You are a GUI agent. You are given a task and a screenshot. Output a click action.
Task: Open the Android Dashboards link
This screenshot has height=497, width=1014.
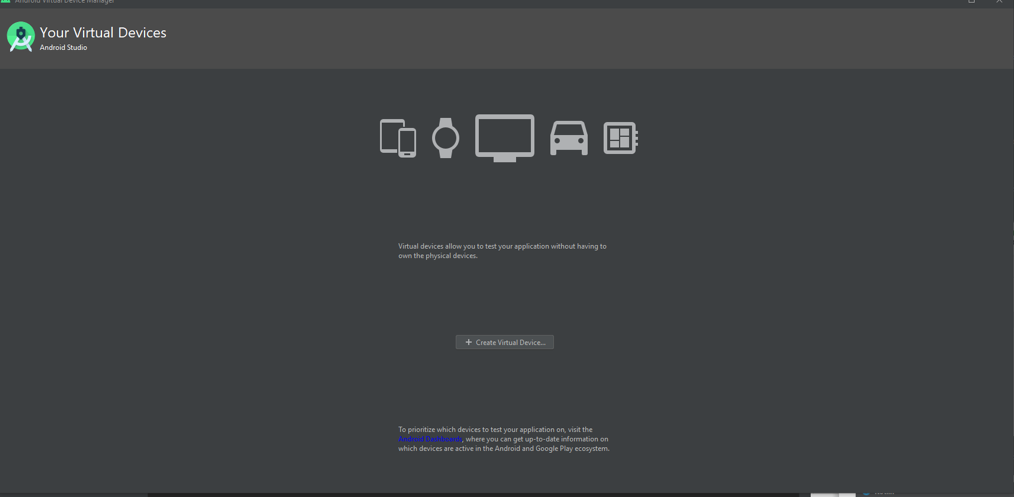430,439
